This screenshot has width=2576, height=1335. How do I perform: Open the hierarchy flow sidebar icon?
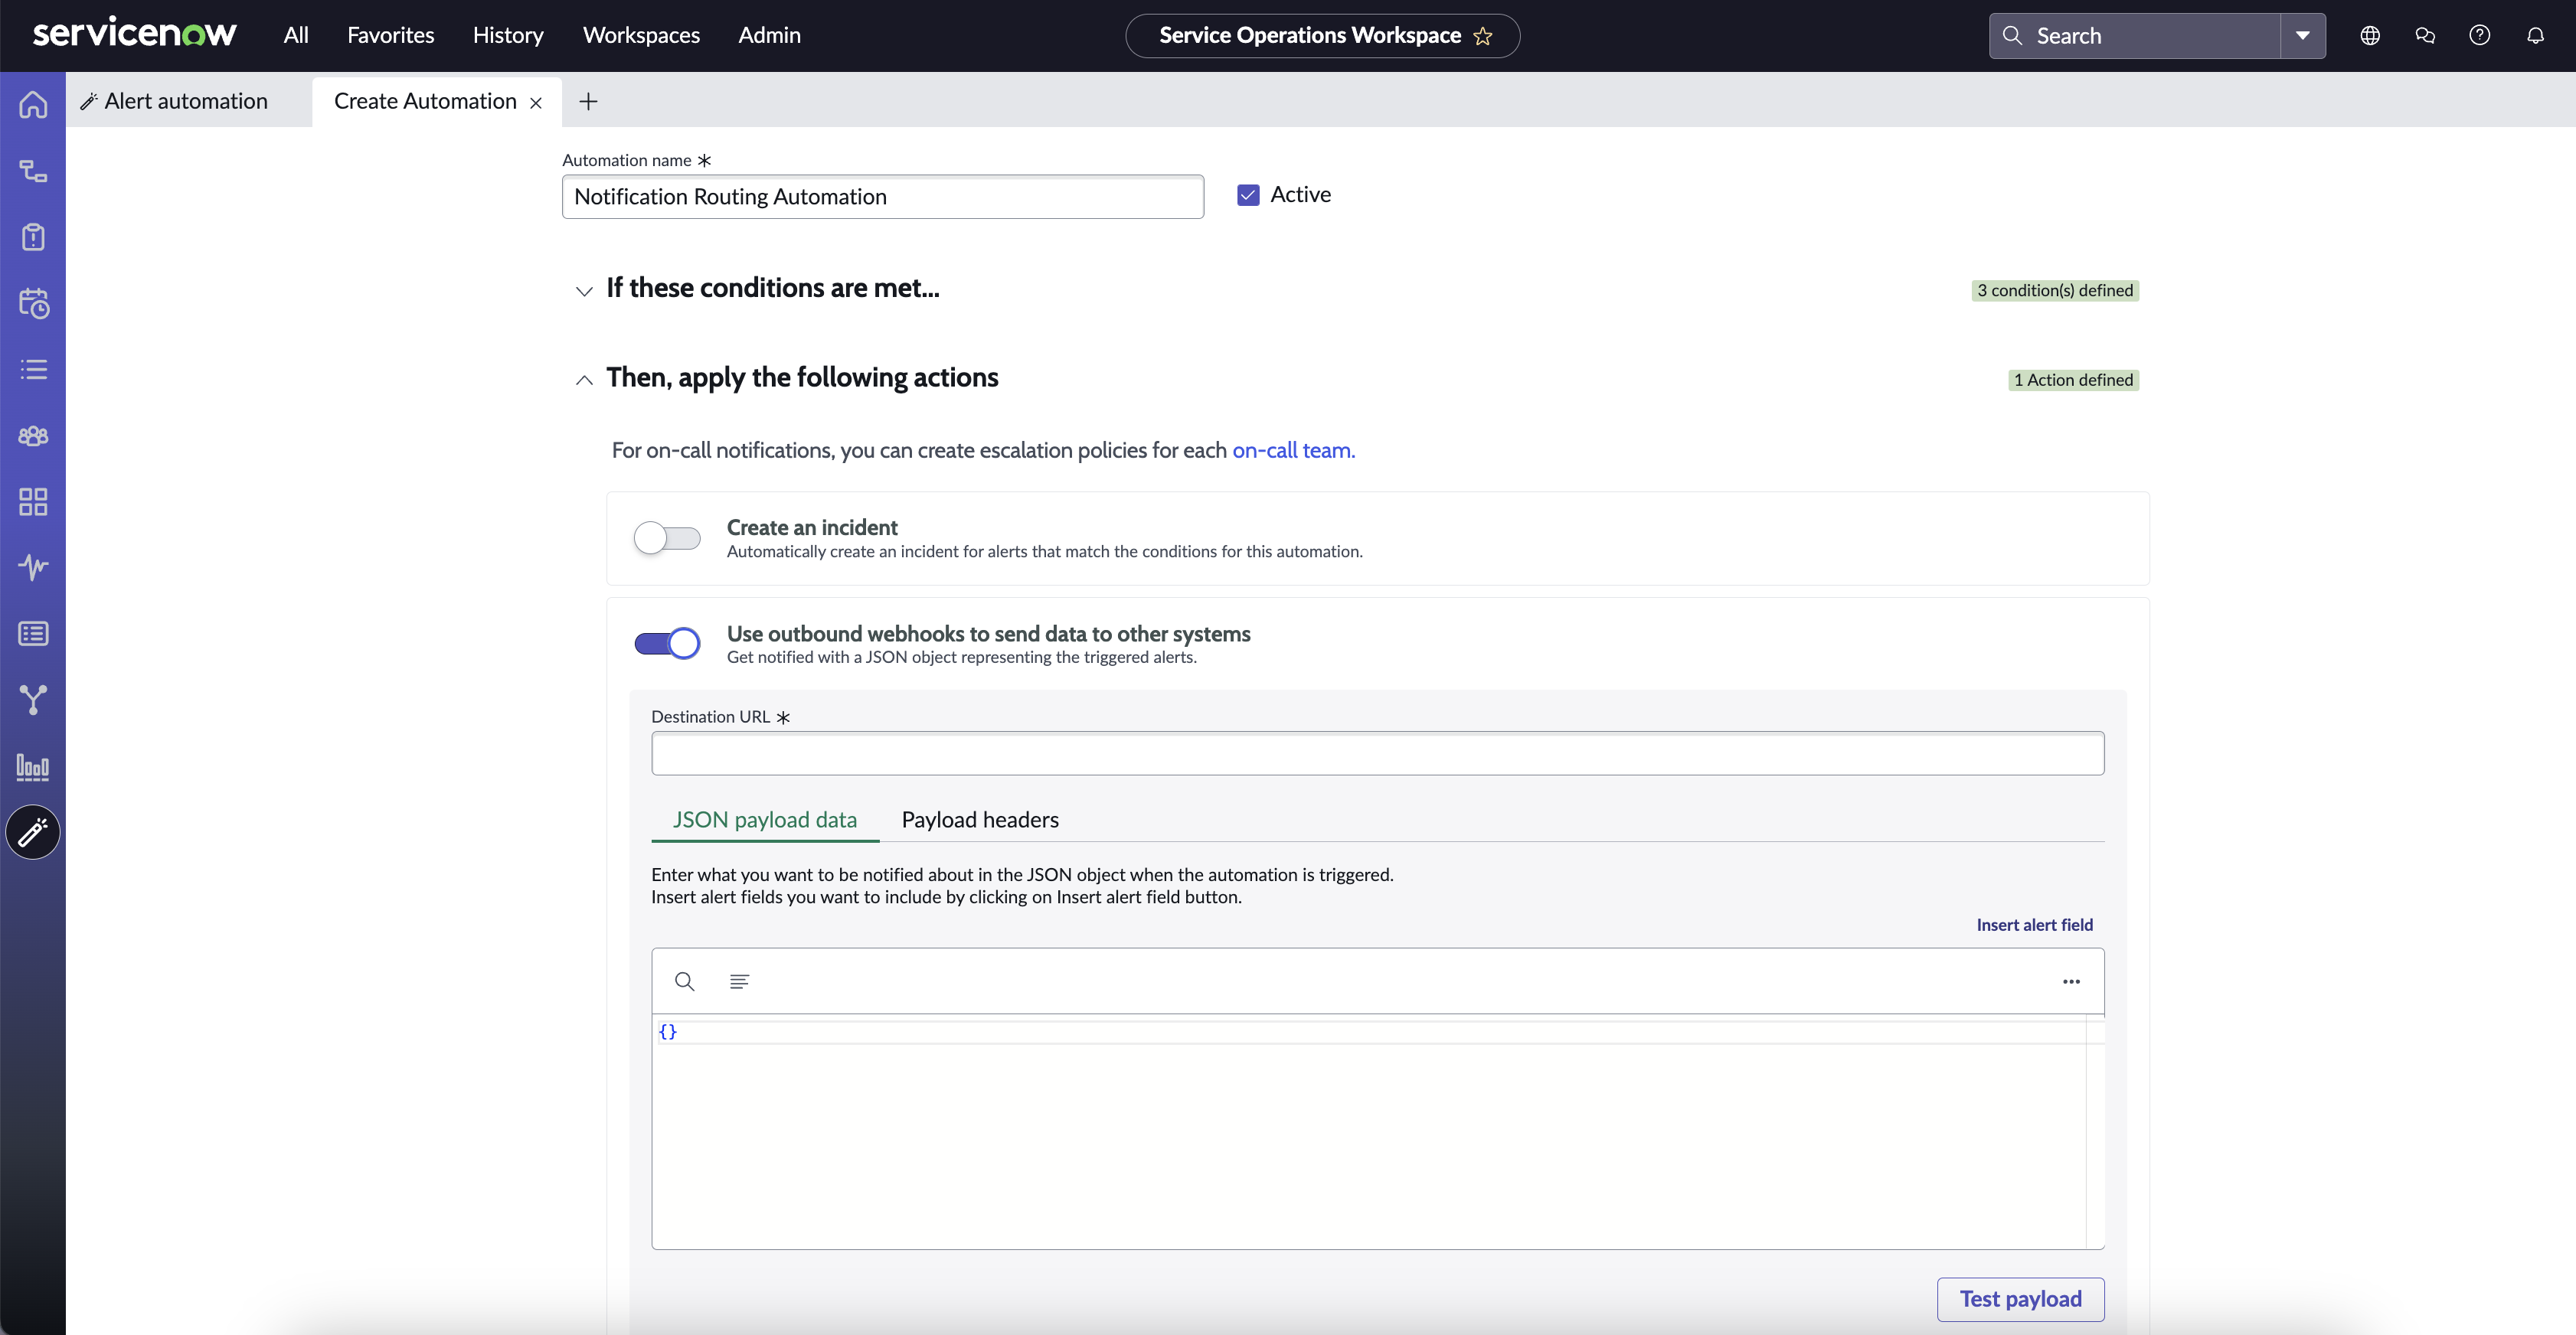(x=33, y=171)
